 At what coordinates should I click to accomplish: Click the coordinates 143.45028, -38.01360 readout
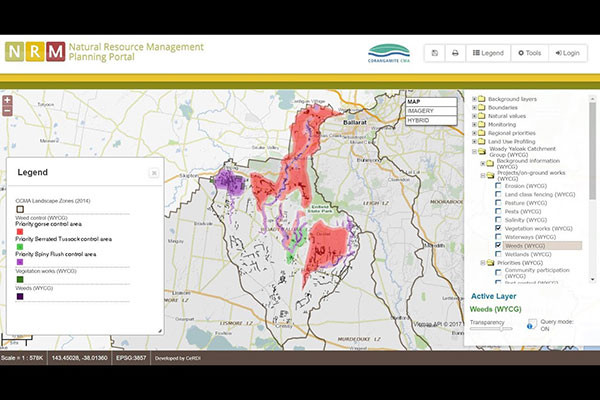(x=80, y=358)
